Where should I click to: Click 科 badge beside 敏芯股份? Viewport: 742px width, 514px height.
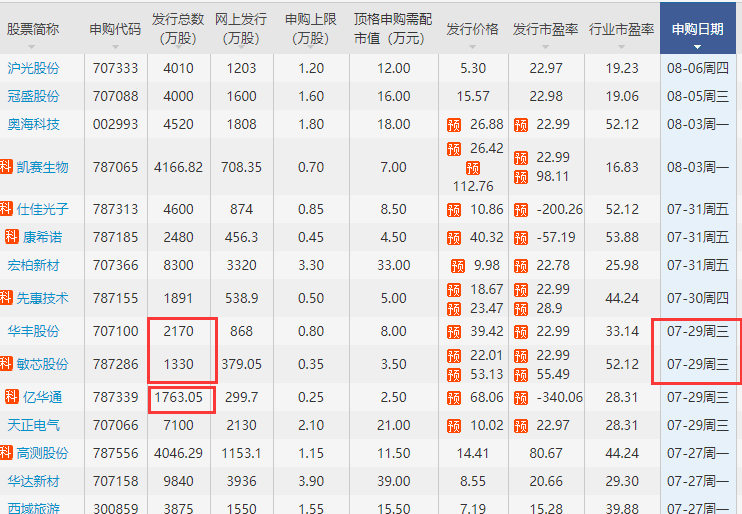click(6, 363)
